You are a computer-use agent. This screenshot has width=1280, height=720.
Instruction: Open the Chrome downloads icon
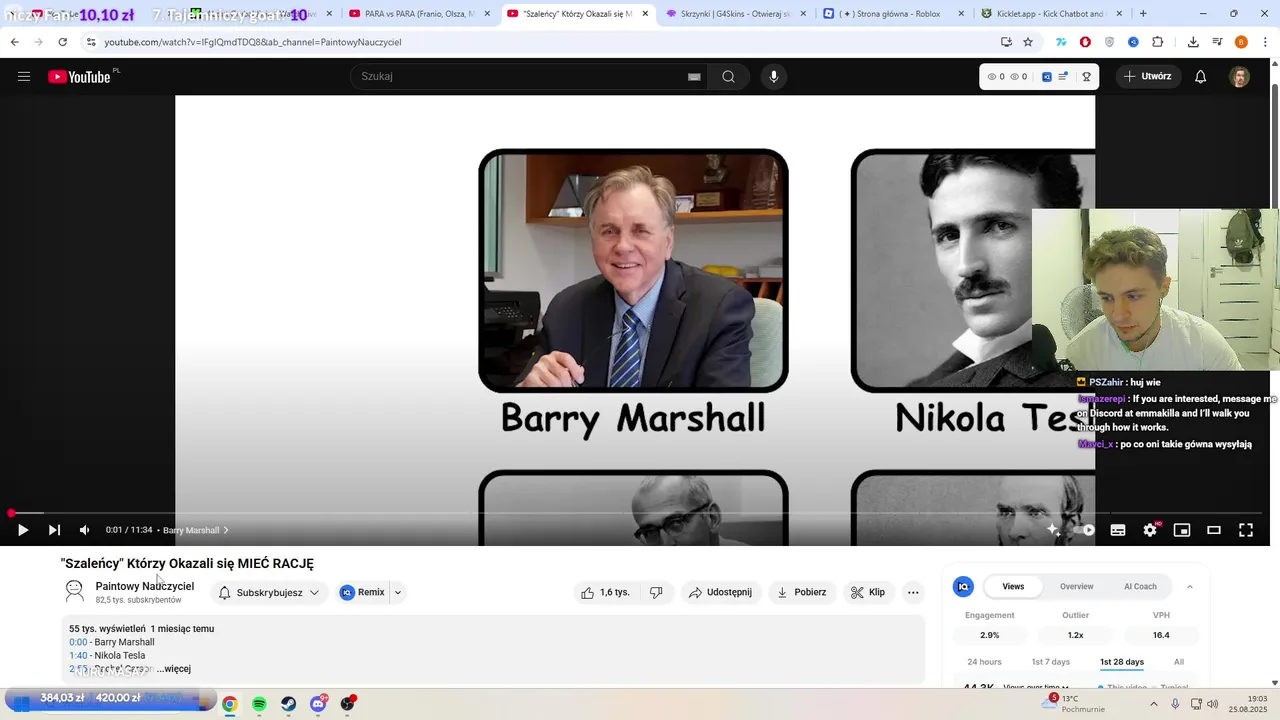coord(1193,42)
